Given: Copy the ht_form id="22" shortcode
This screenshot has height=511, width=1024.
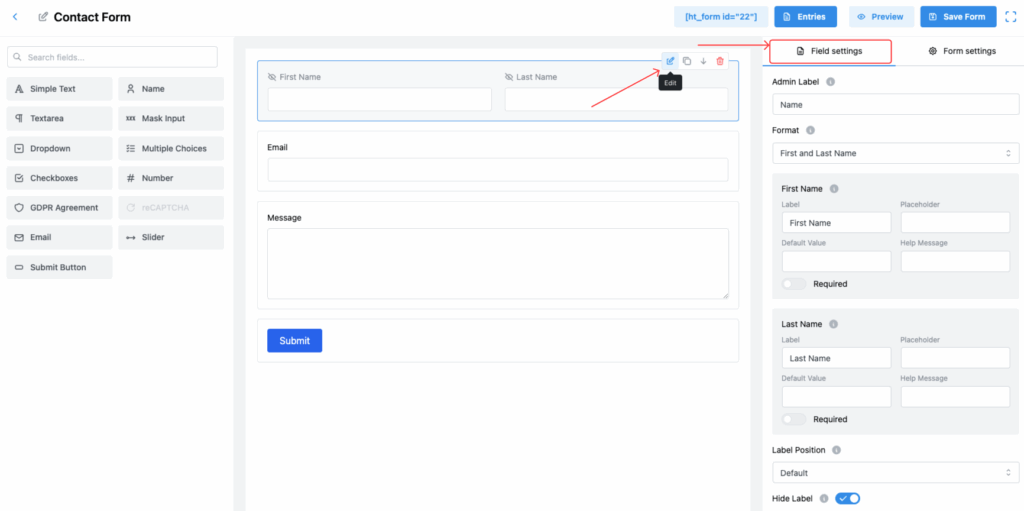Looking at the screenshot, I should (721, 17).
